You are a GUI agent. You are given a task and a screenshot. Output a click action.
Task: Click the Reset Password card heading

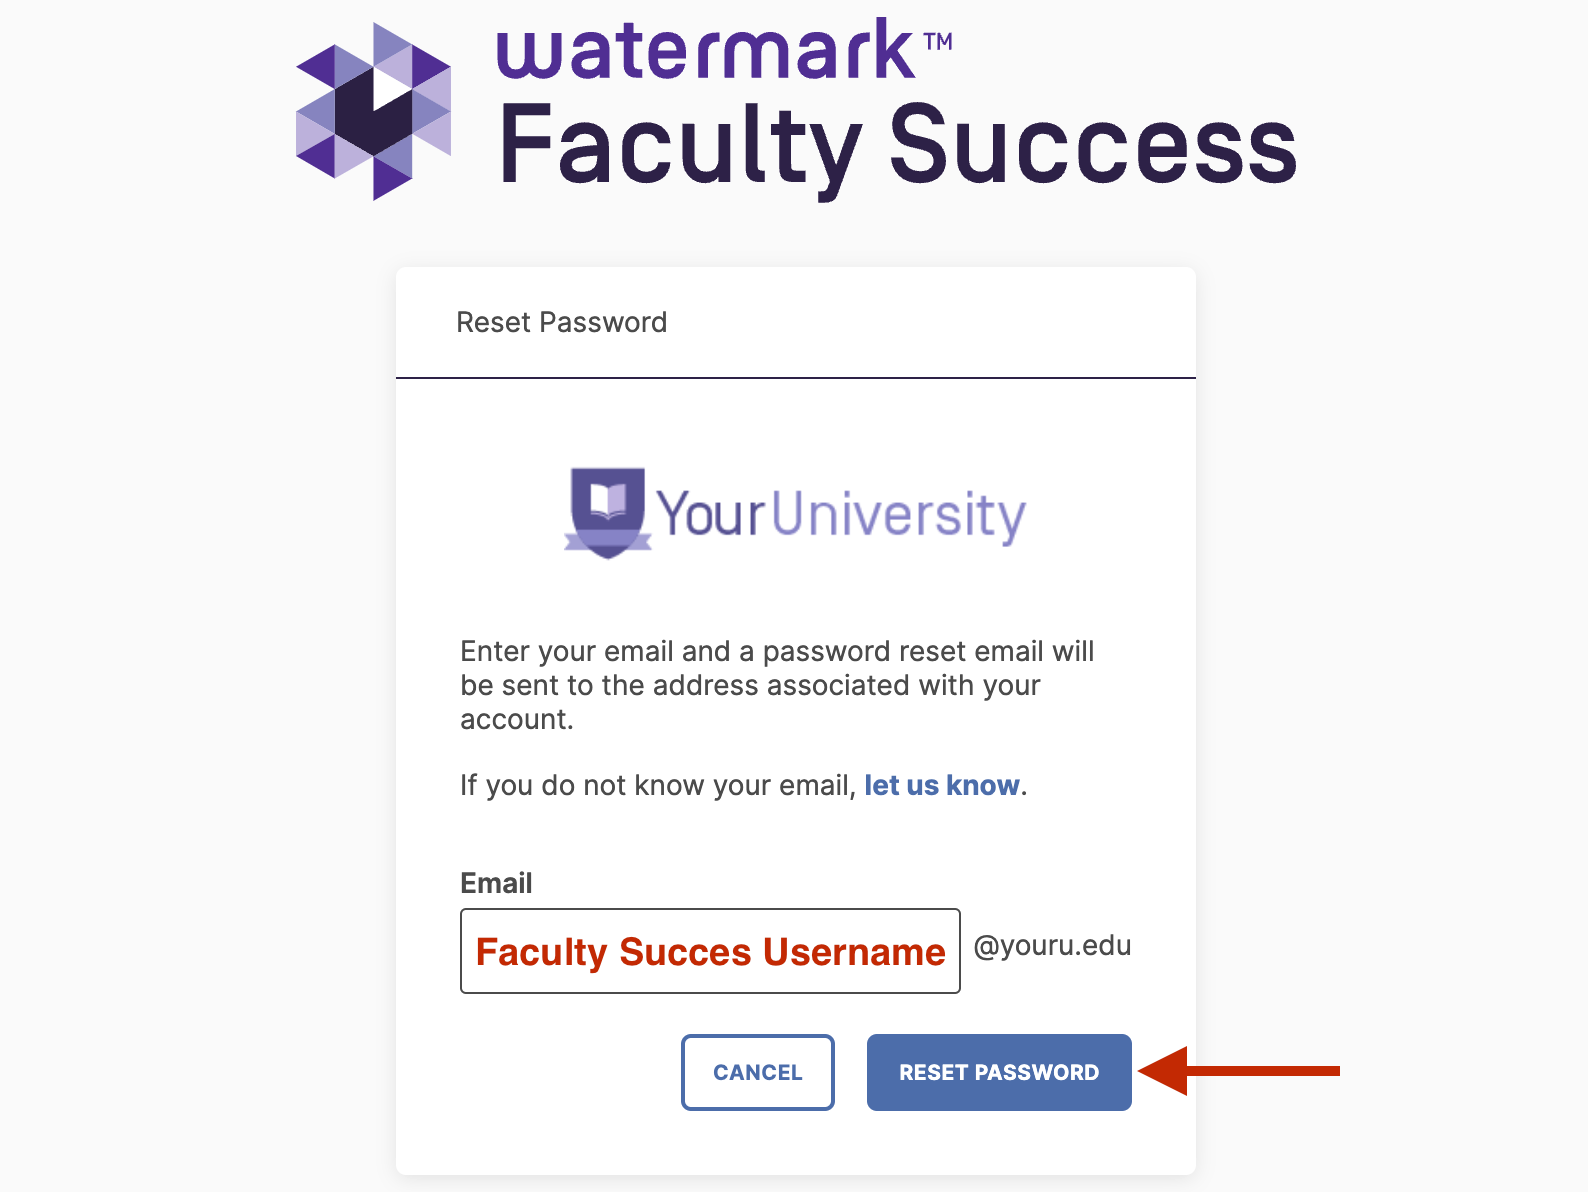click(x=561, y=322)
